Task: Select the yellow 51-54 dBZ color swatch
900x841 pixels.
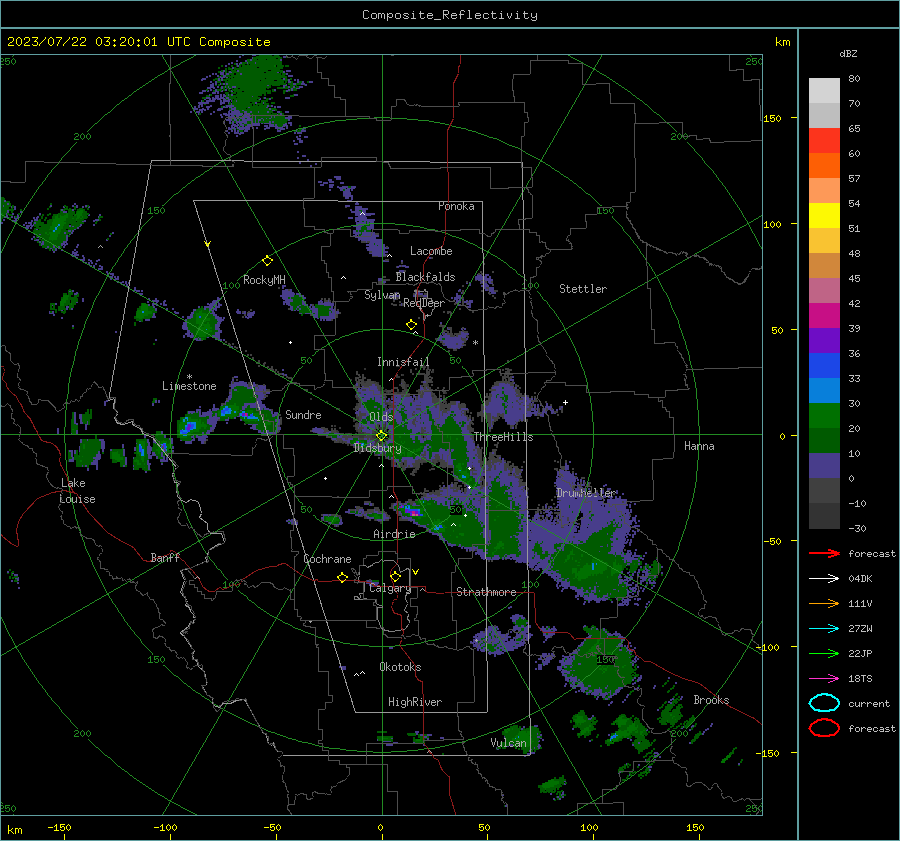Action: tap(824, 216)
